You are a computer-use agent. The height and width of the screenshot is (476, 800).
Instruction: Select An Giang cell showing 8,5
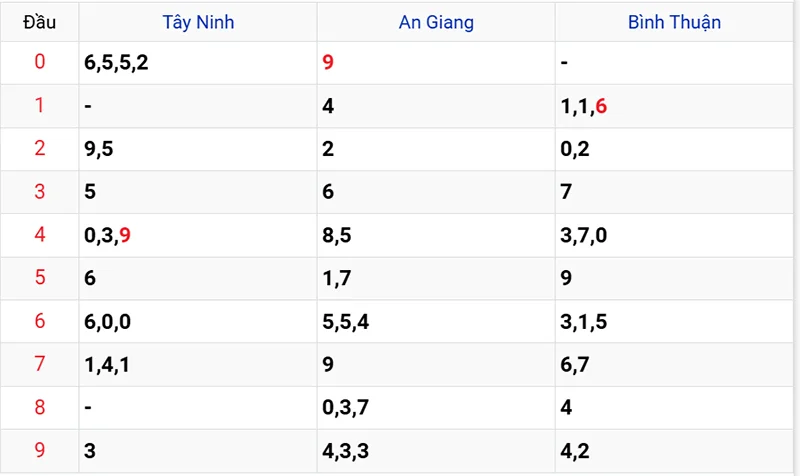[x=336, y=235]
